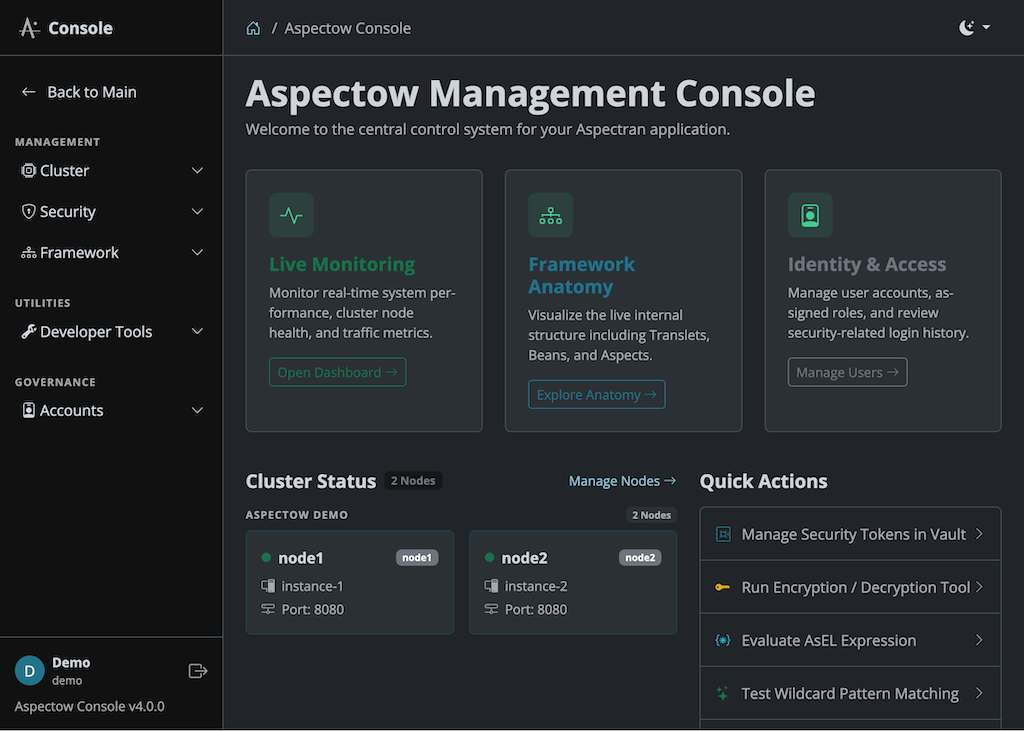Screen dimensions: 1024x731
Task: Click the Manage Users button
Action: tap(847, 372)
